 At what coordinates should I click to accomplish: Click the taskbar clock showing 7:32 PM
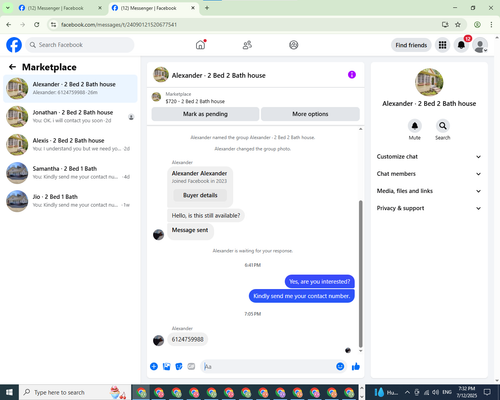tap(466, 392)
